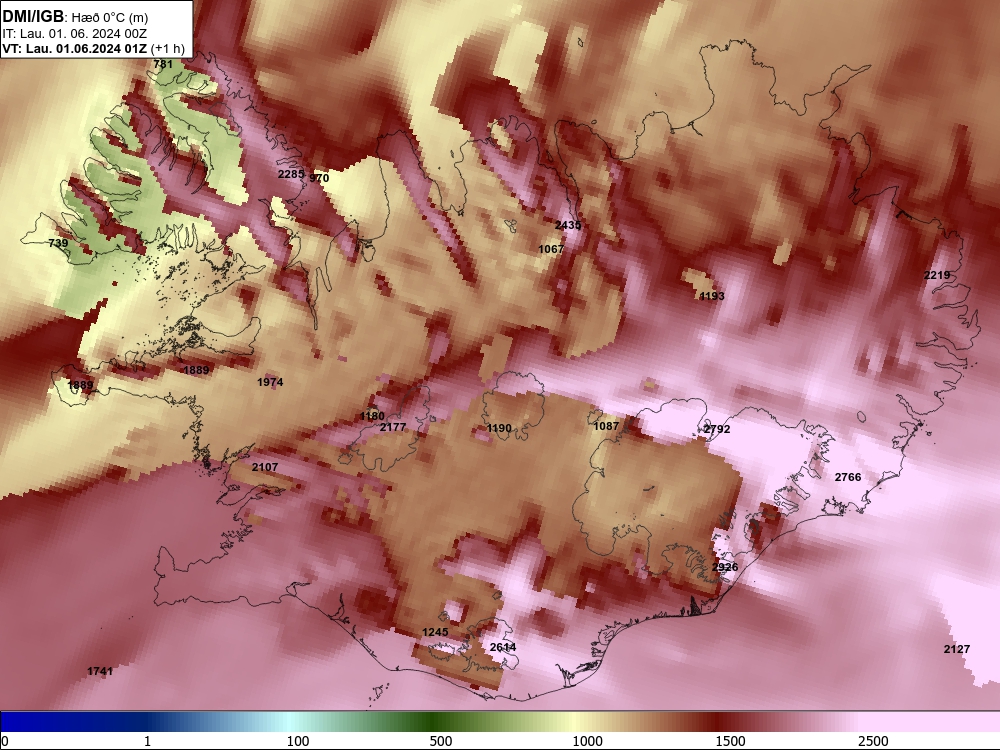Screen dimensions: 1000x750
Task: Click the map value "2107"
Action: click(x=265, y=467)
